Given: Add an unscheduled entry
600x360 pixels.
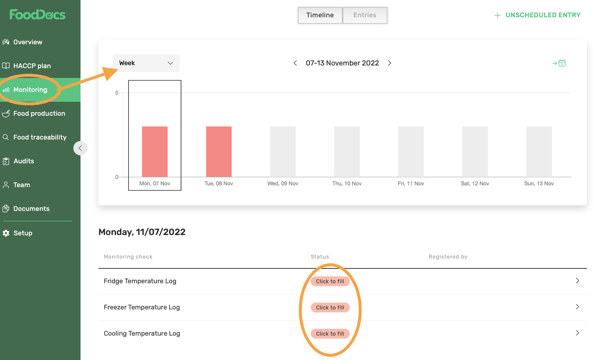Looking at the screenshot, I should coord(537,15).
